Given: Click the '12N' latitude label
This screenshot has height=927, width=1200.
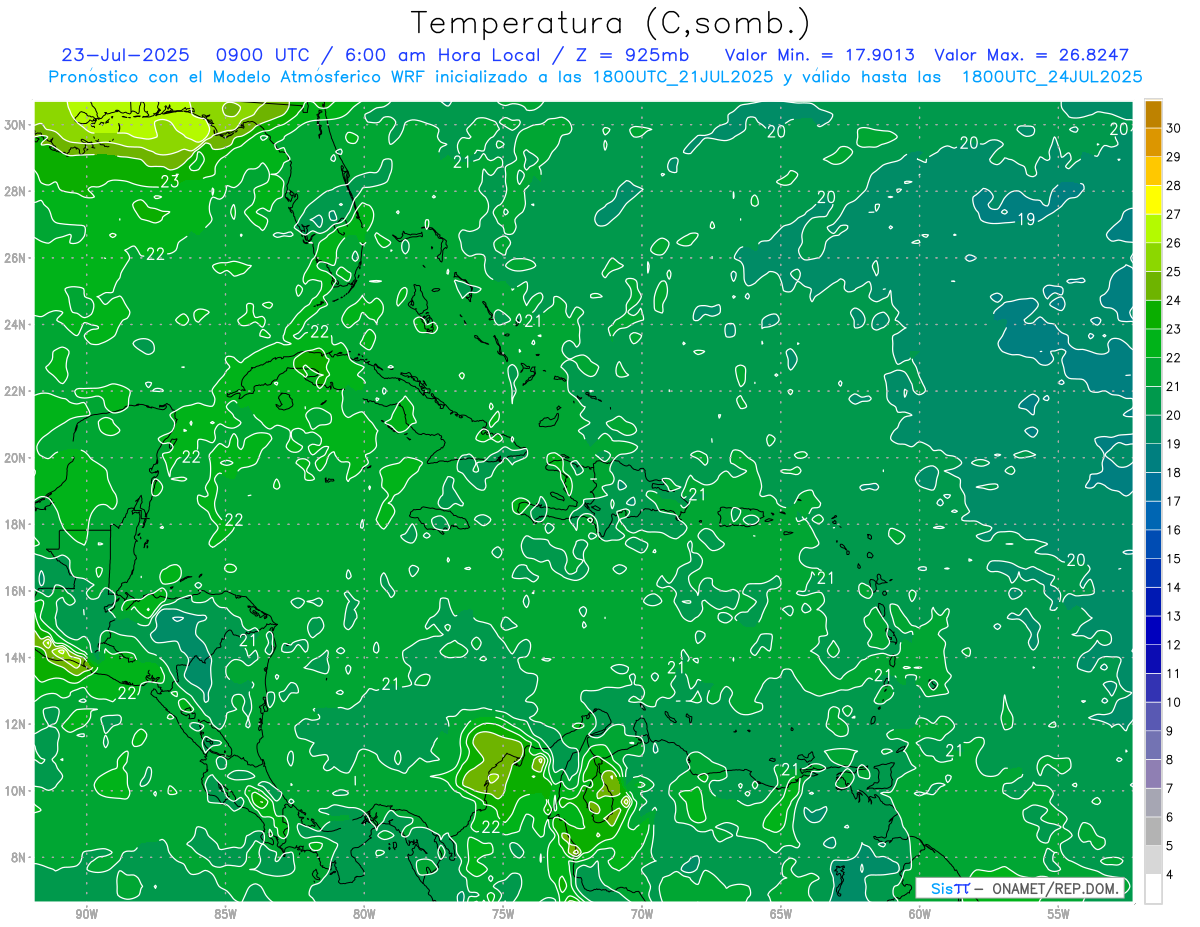Looking at the screenshot, I should click(x=15, y=724).
